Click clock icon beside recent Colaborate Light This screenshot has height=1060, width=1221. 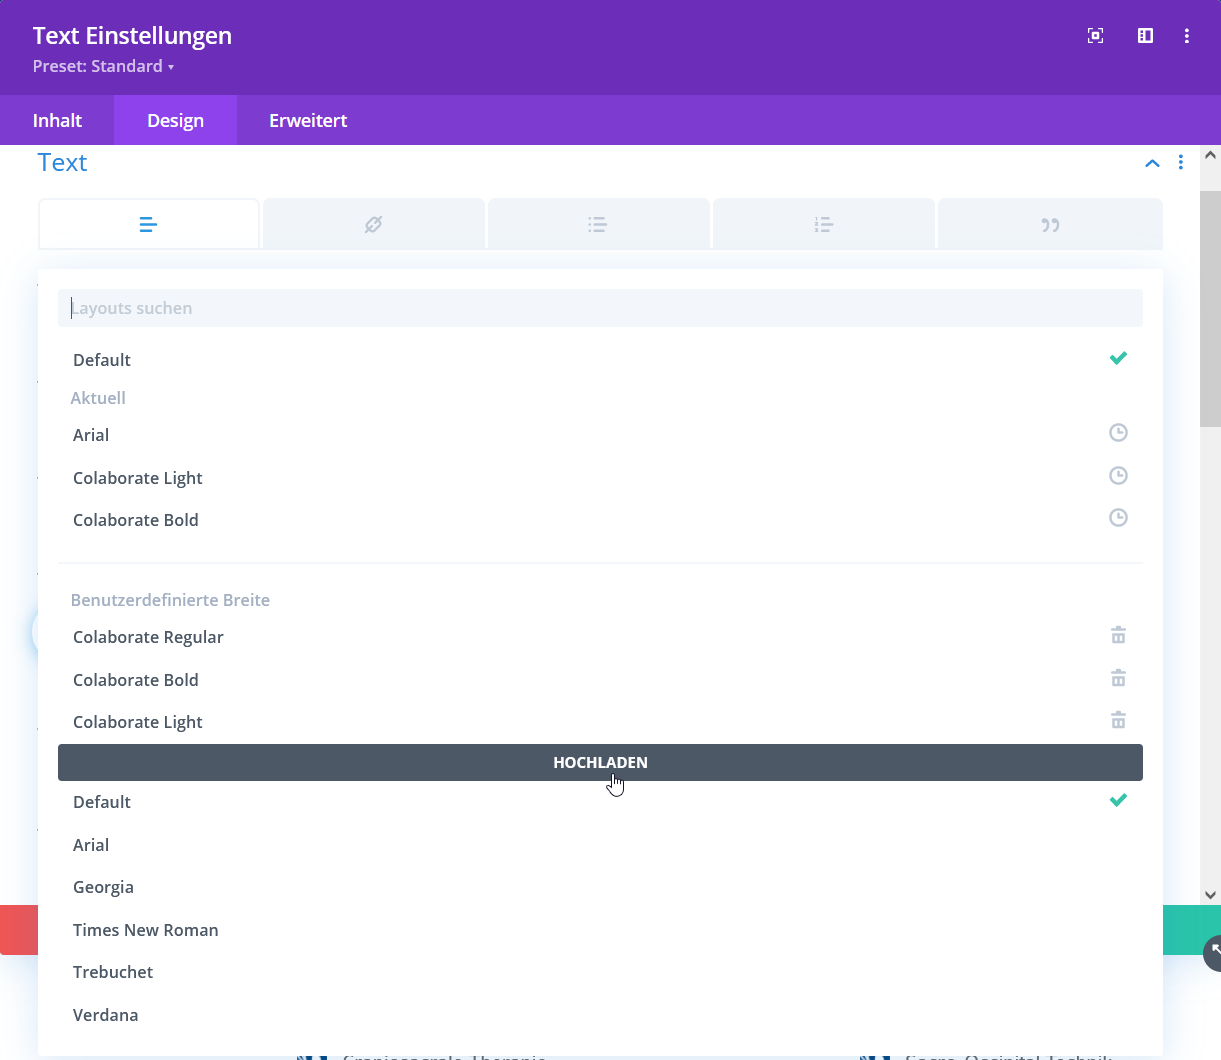(x=1118, y=476)
